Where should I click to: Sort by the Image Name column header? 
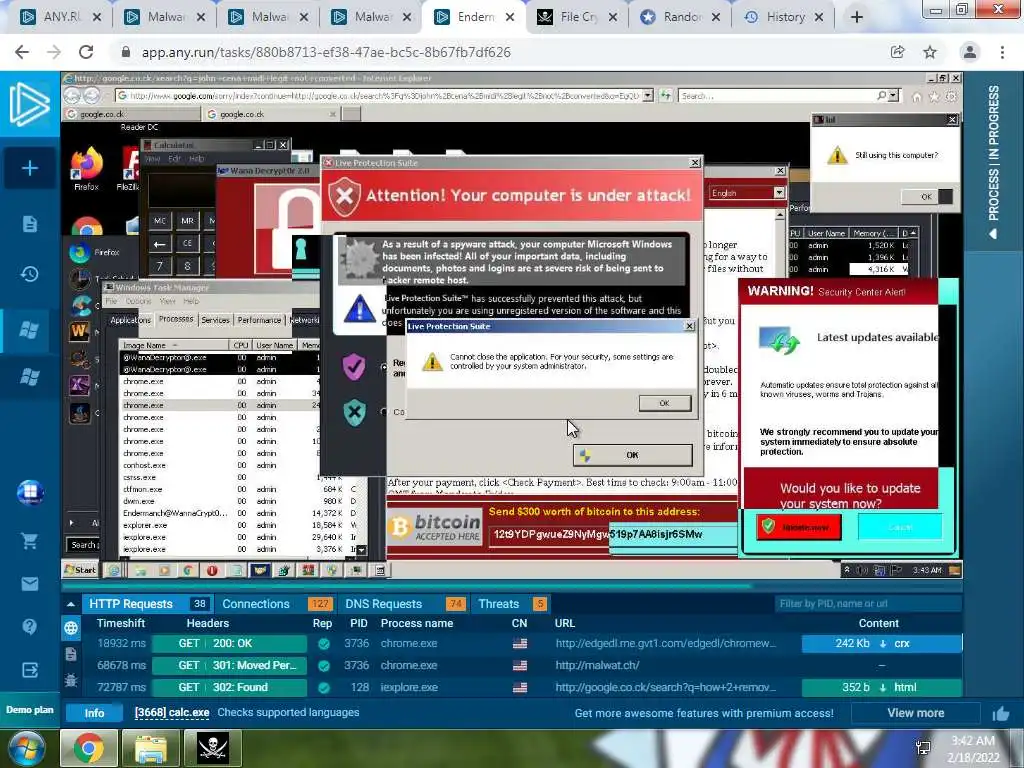coord(174,345)
